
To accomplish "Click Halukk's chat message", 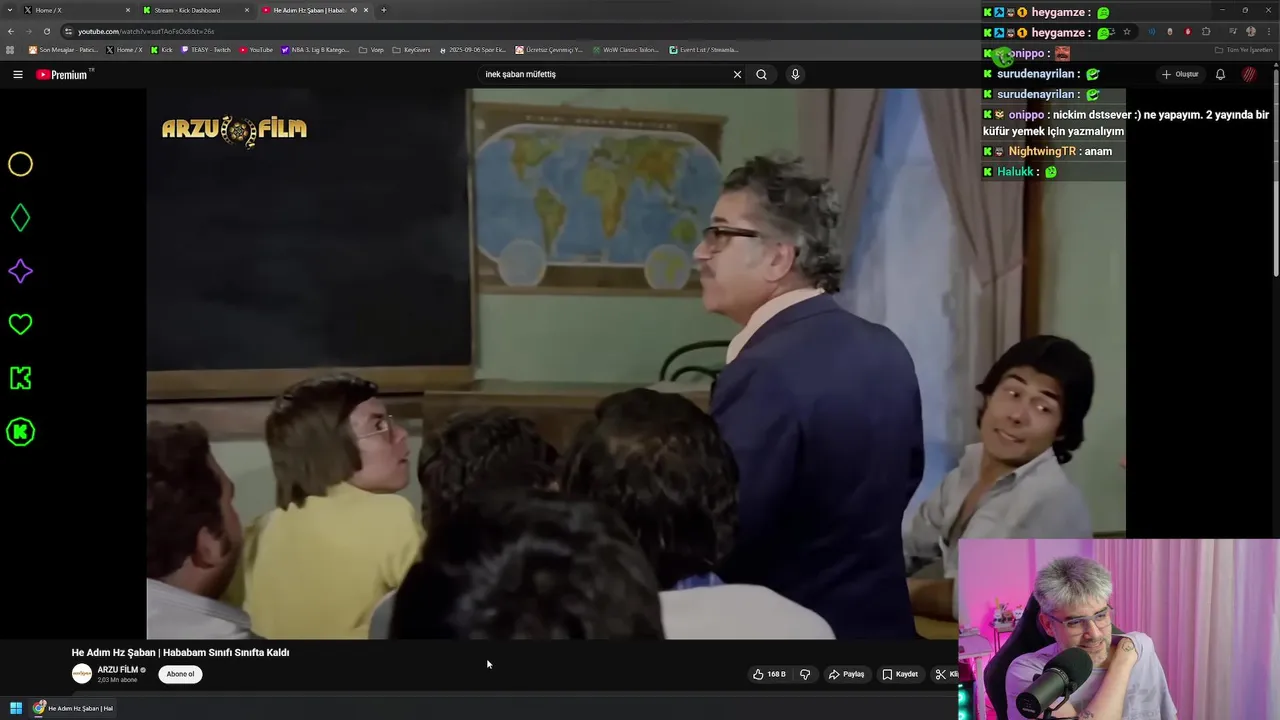I will 1020,172.
